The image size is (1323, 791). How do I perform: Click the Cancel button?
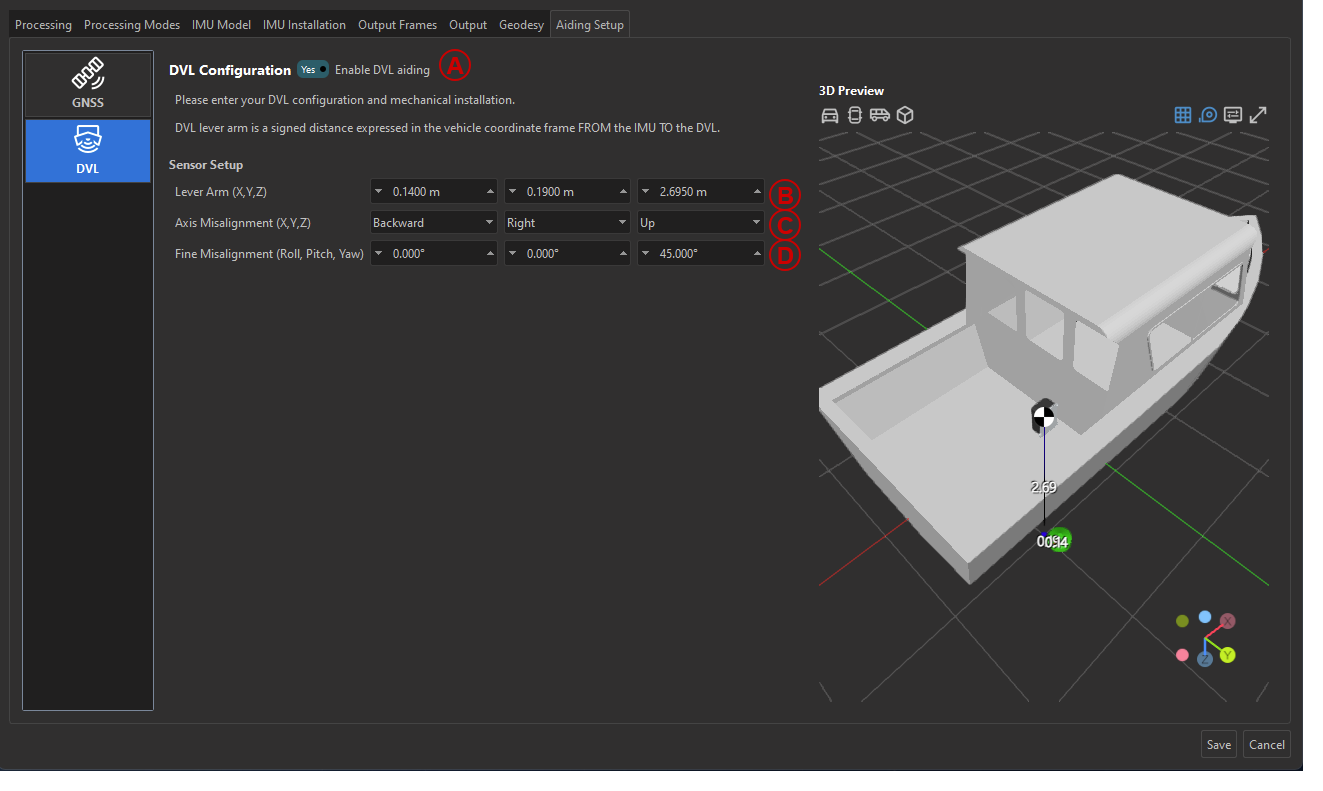pos(1266,745)
